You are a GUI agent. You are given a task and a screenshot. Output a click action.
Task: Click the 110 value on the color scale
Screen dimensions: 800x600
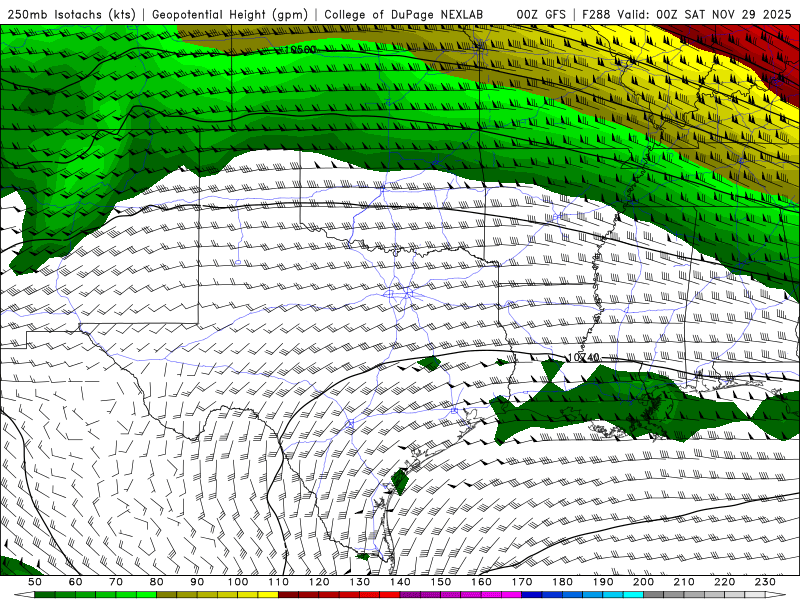coord(279,582)
